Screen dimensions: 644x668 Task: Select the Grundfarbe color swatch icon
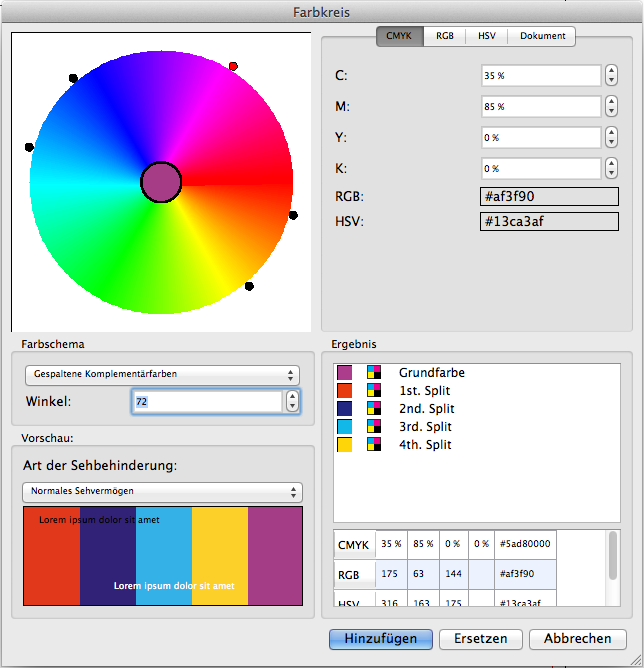[345, 373]
